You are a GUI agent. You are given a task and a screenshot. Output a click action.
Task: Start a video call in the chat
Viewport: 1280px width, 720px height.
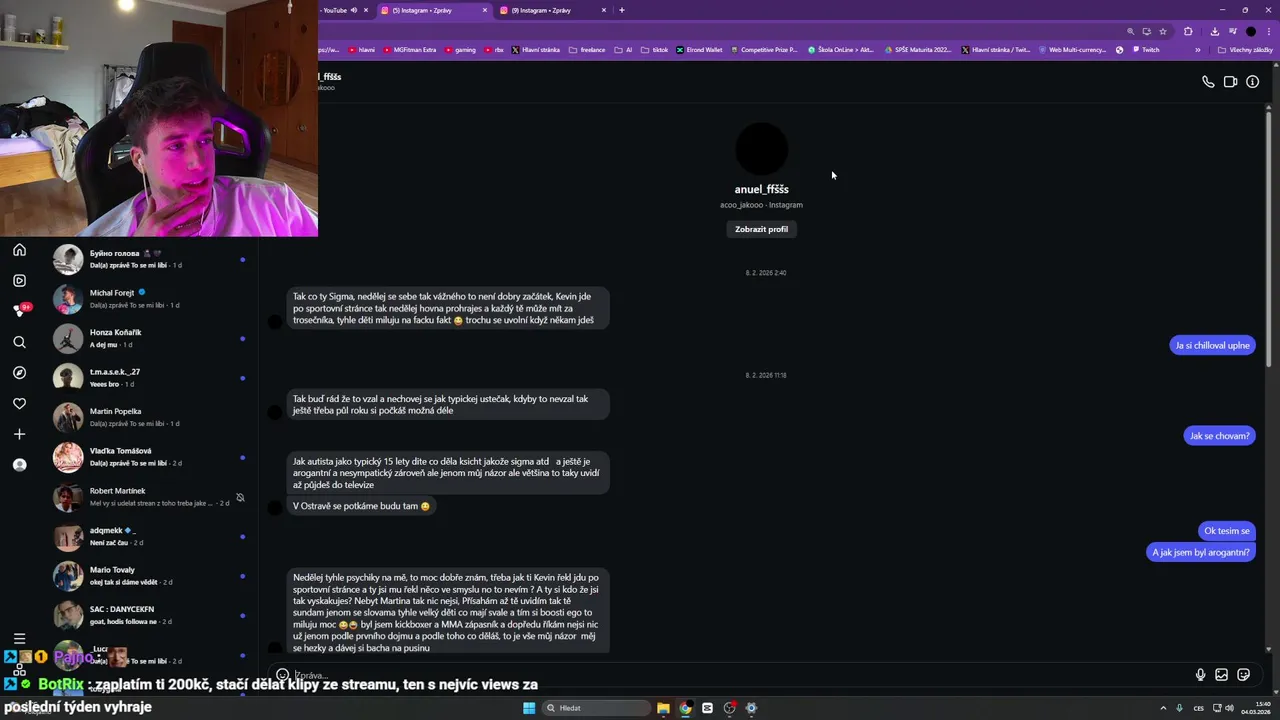coord(1230,82)
